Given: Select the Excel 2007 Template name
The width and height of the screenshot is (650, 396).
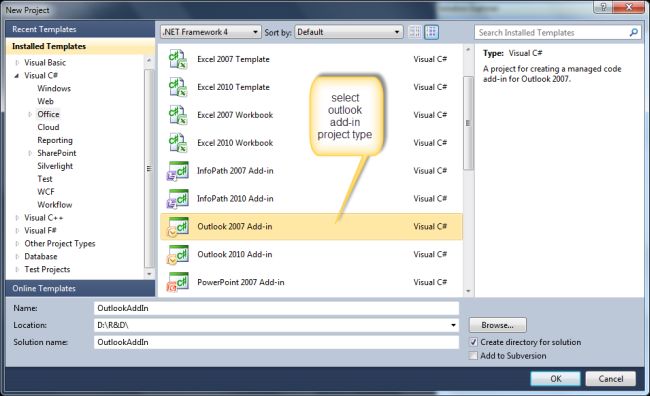Looking at the screenshot, I should pos(233,59).
